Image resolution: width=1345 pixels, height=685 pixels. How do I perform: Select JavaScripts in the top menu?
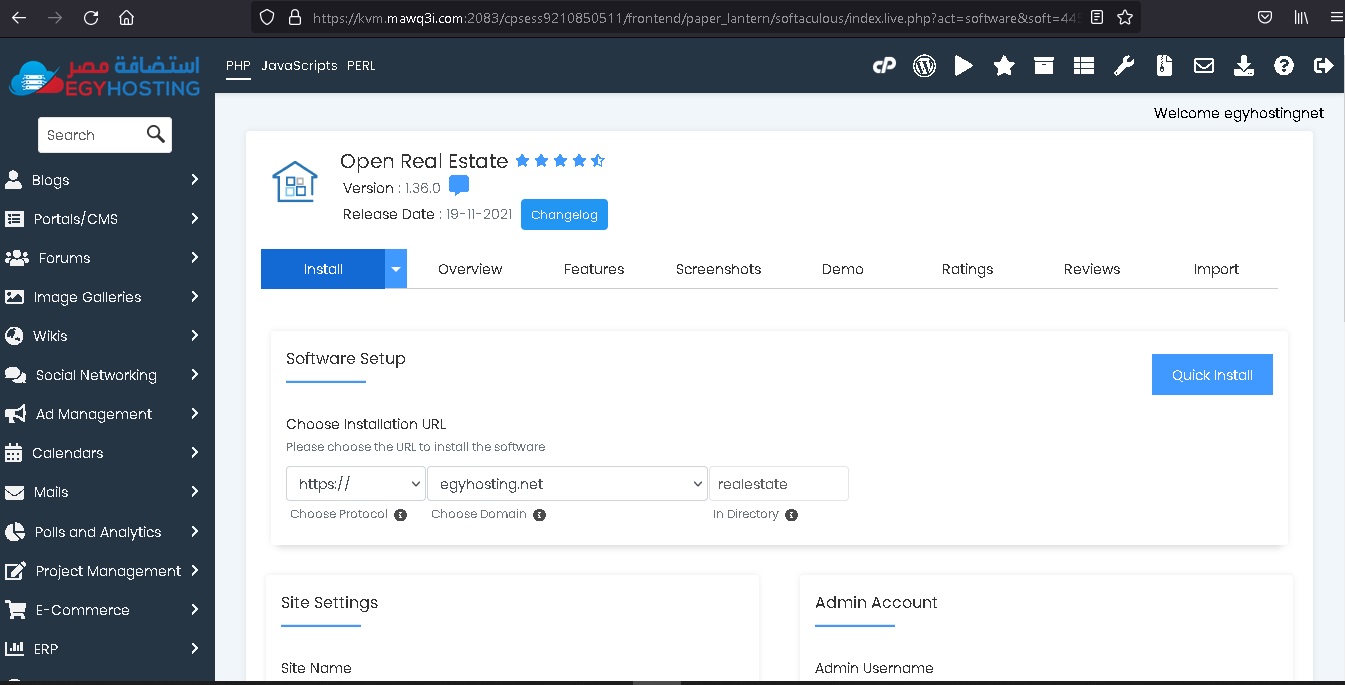point(299,66)
